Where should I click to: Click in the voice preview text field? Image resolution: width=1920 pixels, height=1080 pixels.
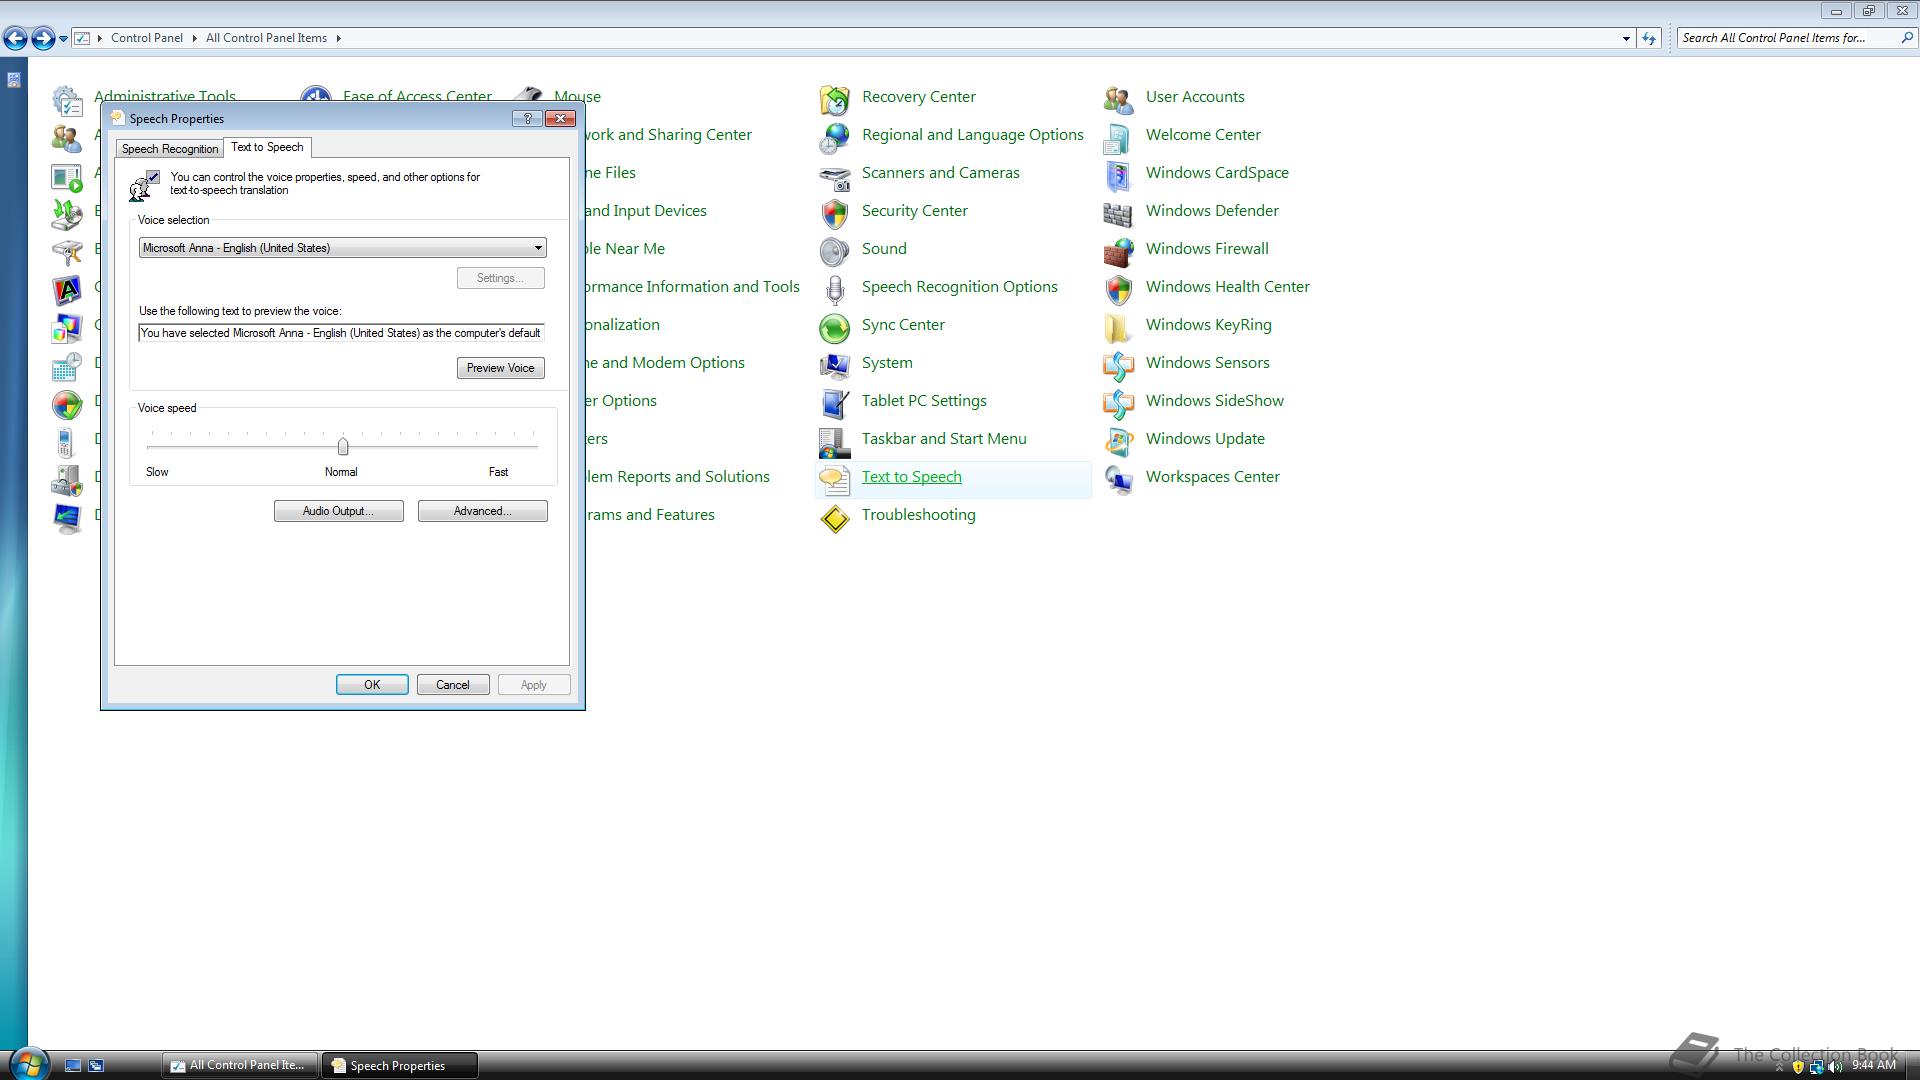(340, 333)
